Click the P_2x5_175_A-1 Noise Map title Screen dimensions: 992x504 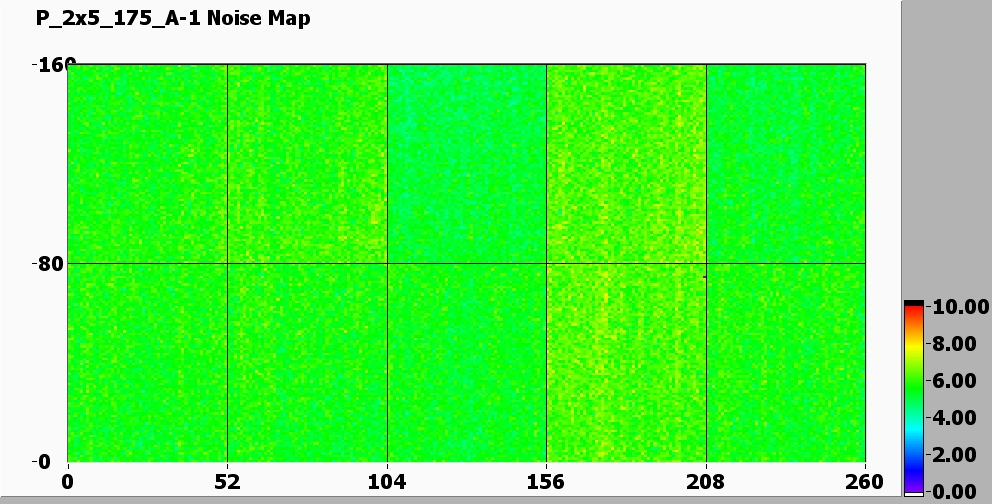173,18
